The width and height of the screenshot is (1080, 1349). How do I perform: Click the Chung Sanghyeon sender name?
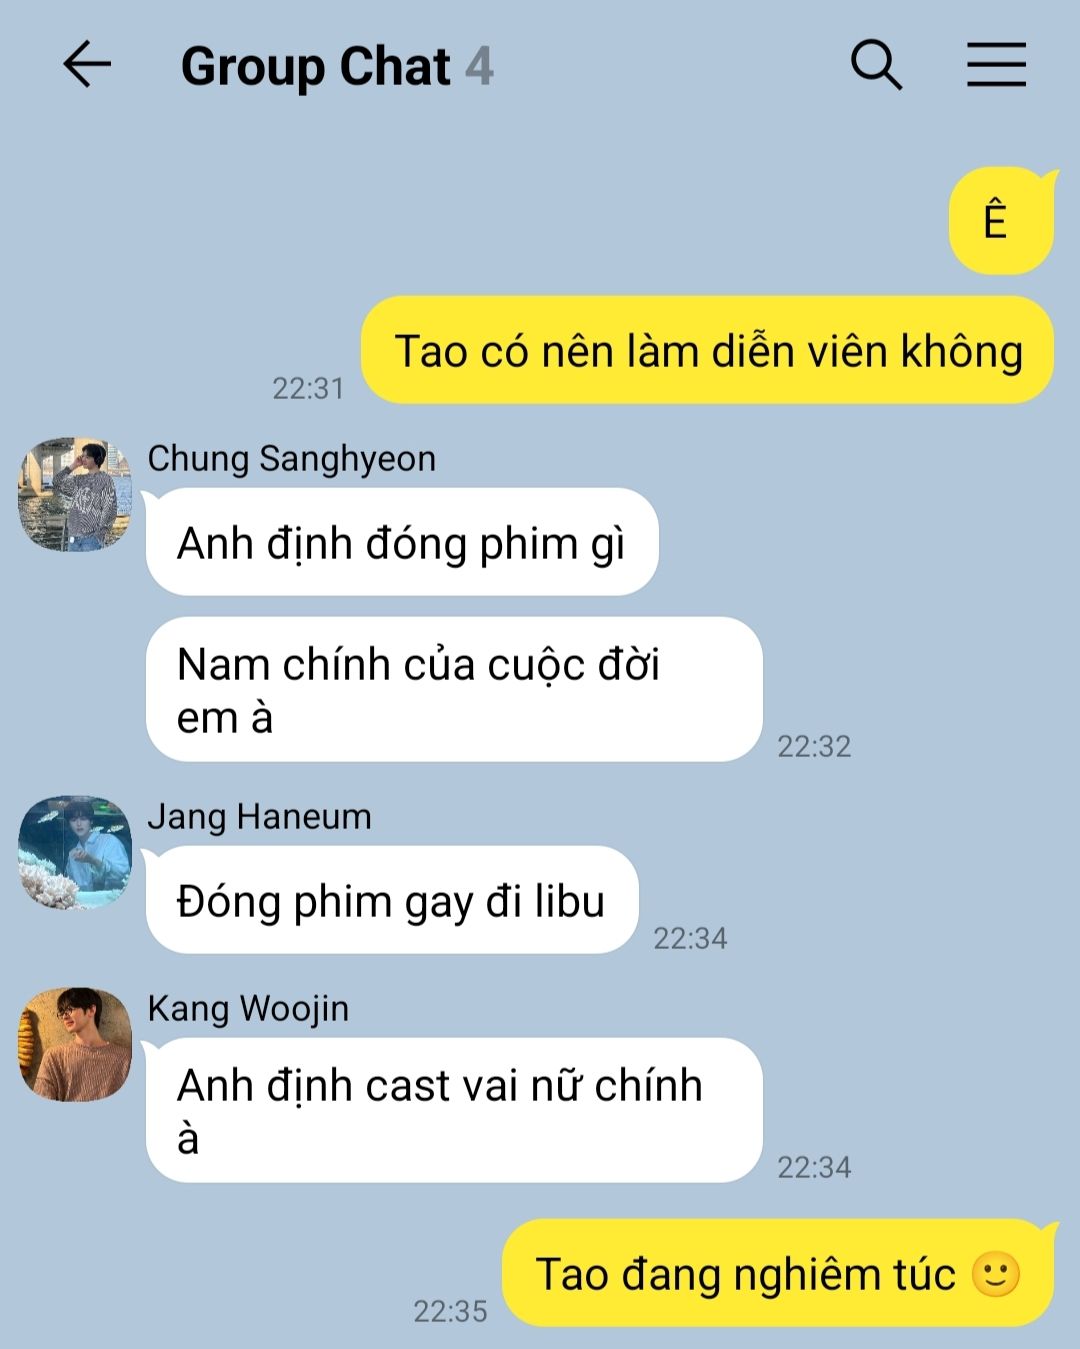pyautogui.click(x=292, y=458)
